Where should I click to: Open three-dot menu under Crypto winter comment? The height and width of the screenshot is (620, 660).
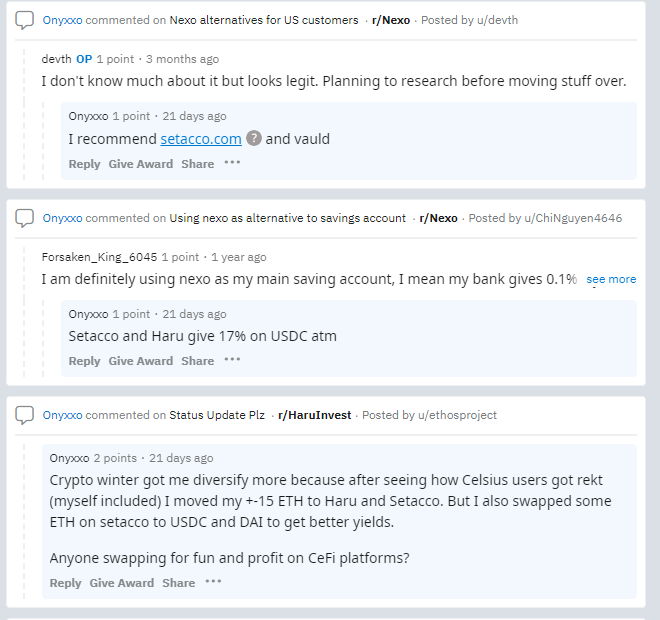click(213, 582)
